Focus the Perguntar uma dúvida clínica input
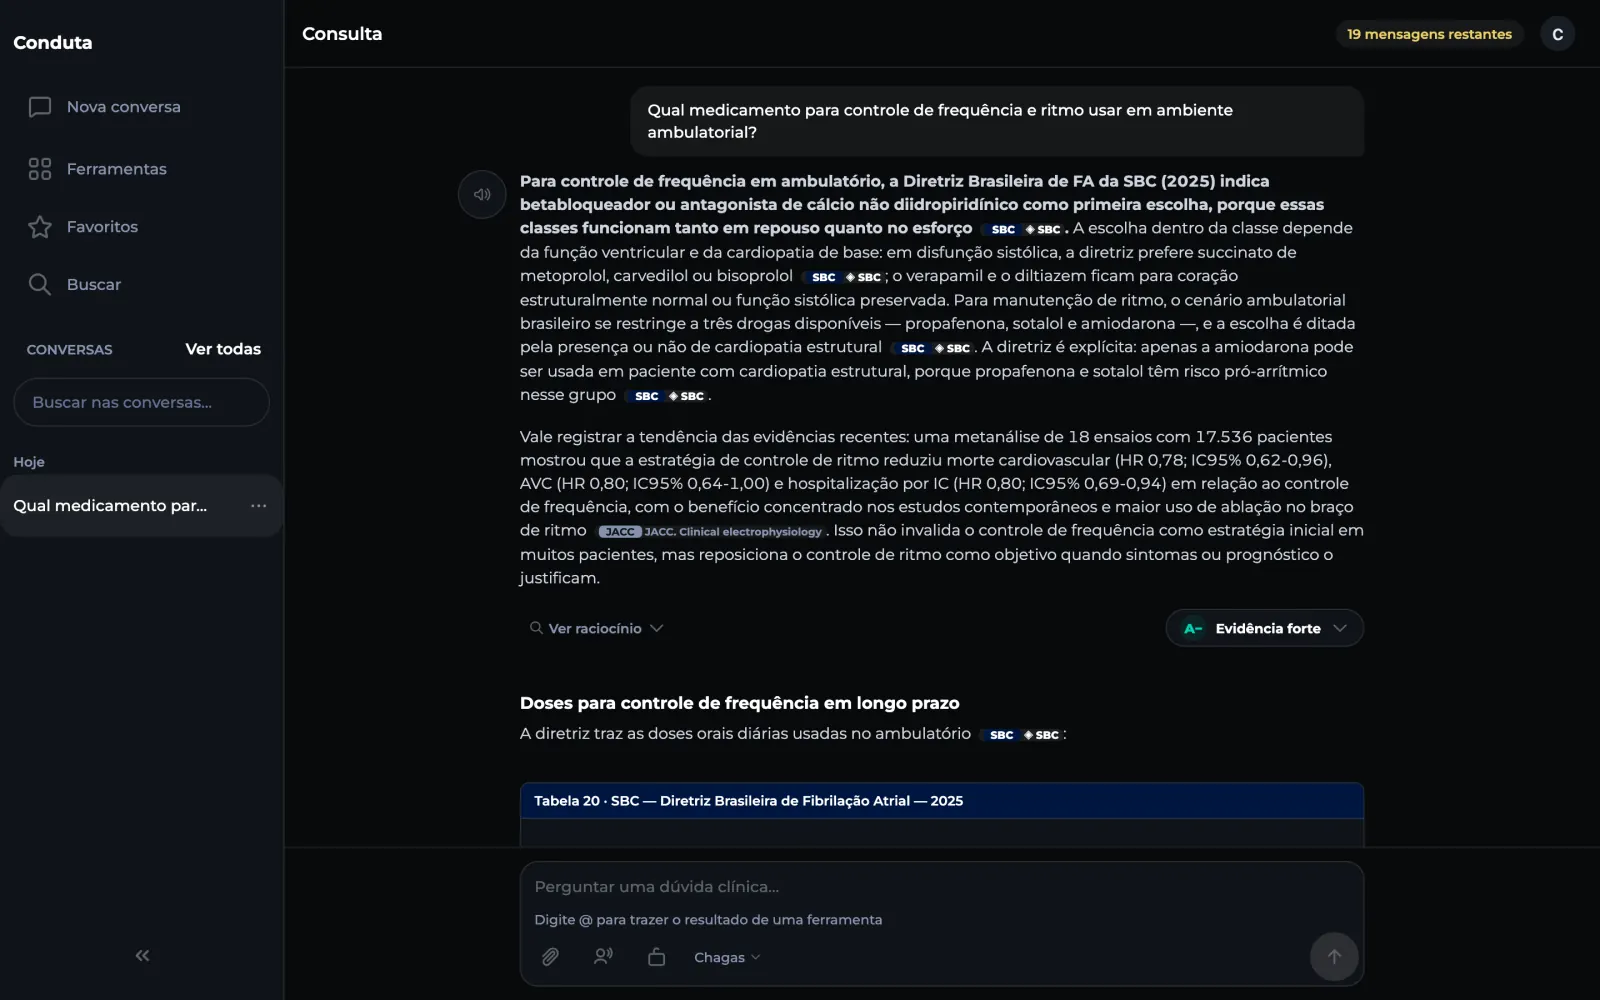 click(x=941, y=887)
